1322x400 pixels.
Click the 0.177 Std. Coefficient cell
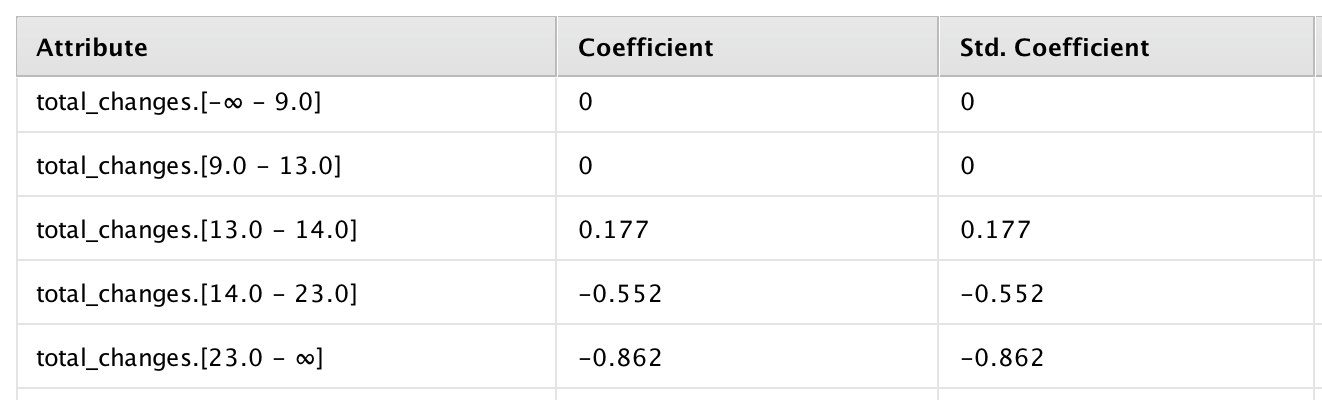[x=1126, y=228]
